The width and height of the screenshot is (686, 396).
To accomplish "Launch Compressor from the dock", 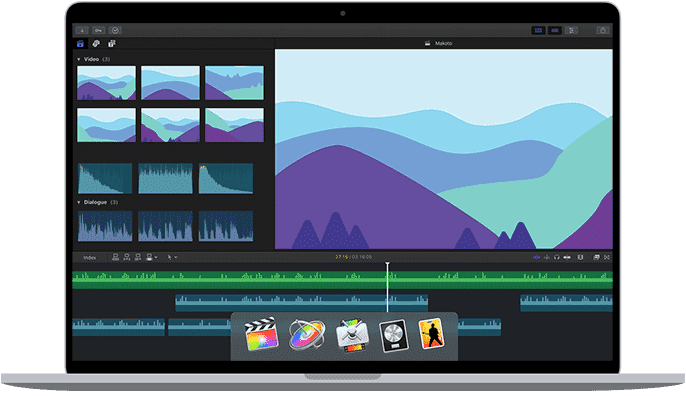I will (x=352, y=336).
